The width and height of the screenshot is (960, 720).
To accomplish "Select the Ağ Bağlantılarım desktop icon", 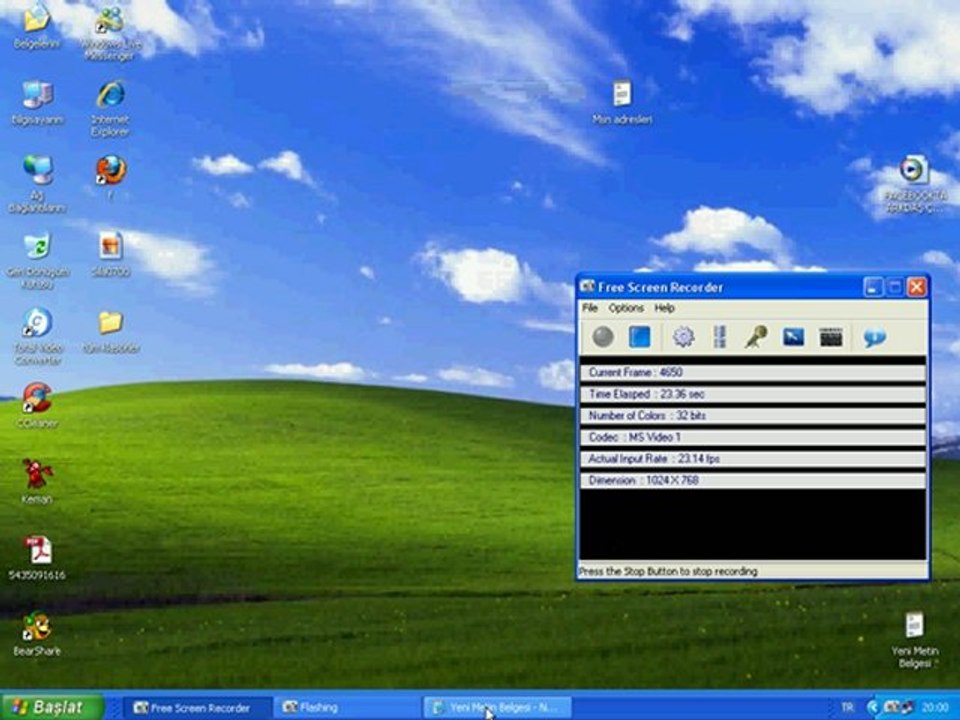I will coord(37,184).
